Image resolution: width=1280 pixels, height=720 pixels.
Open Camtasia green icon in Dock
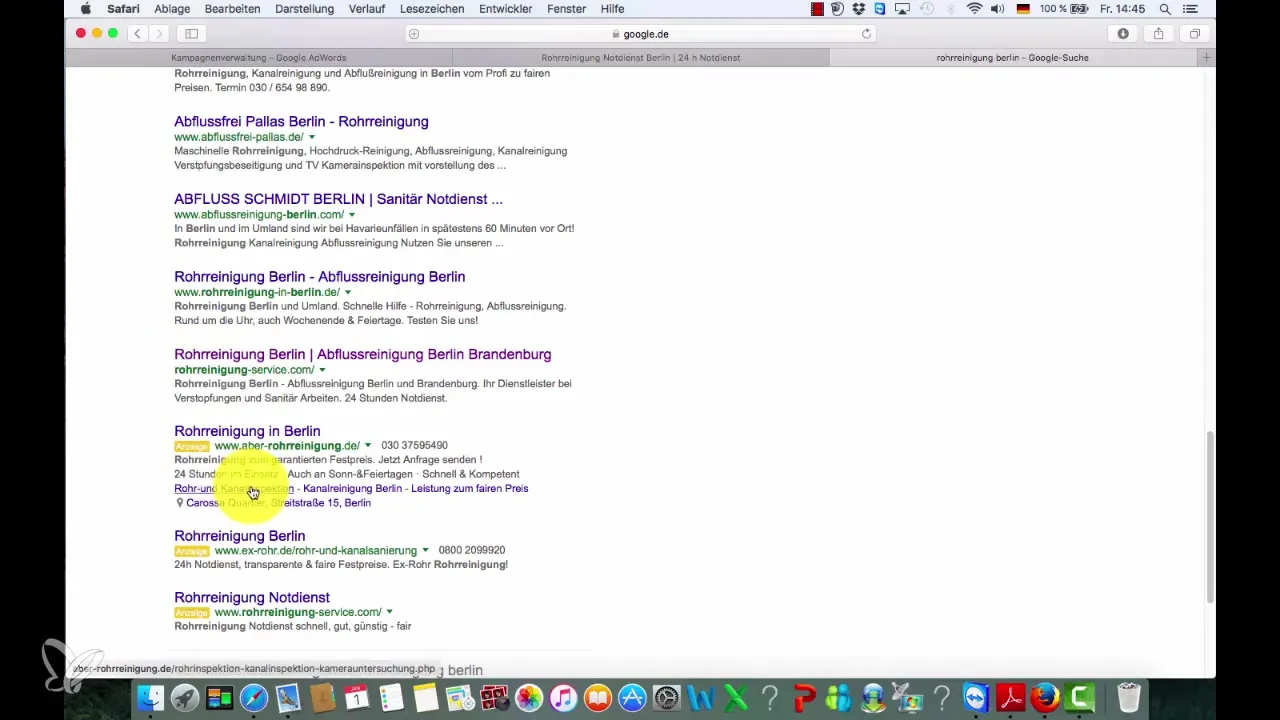coord(1080,697)
